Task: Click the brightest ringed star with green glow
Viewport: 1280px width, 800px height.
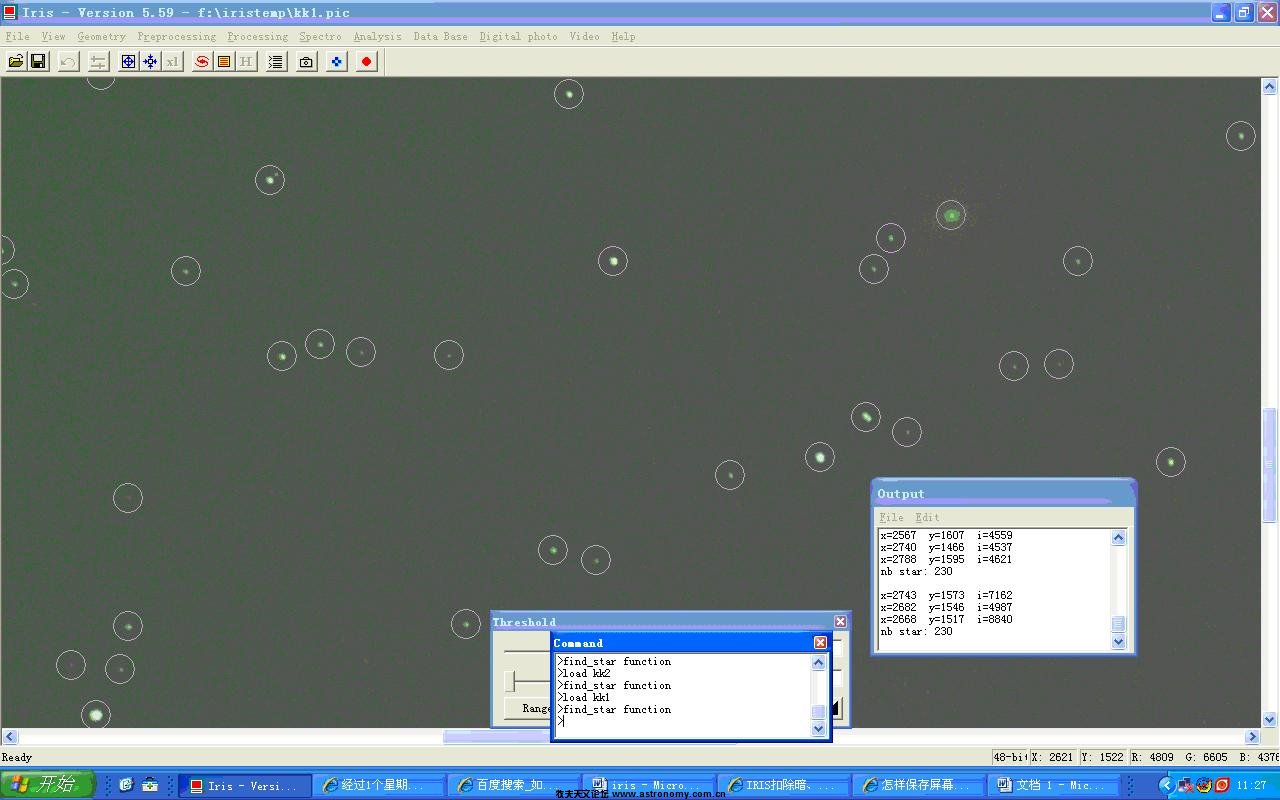Action: coord(950,215)
